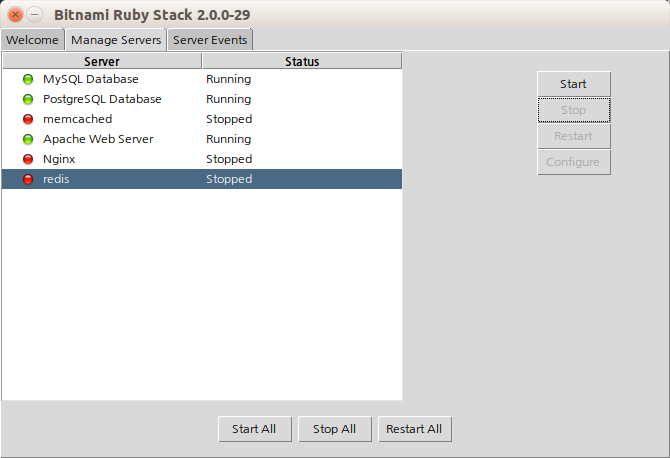670x458 pixels.
Task: Click the Stopped status of redis
Action: coord(229,179)
